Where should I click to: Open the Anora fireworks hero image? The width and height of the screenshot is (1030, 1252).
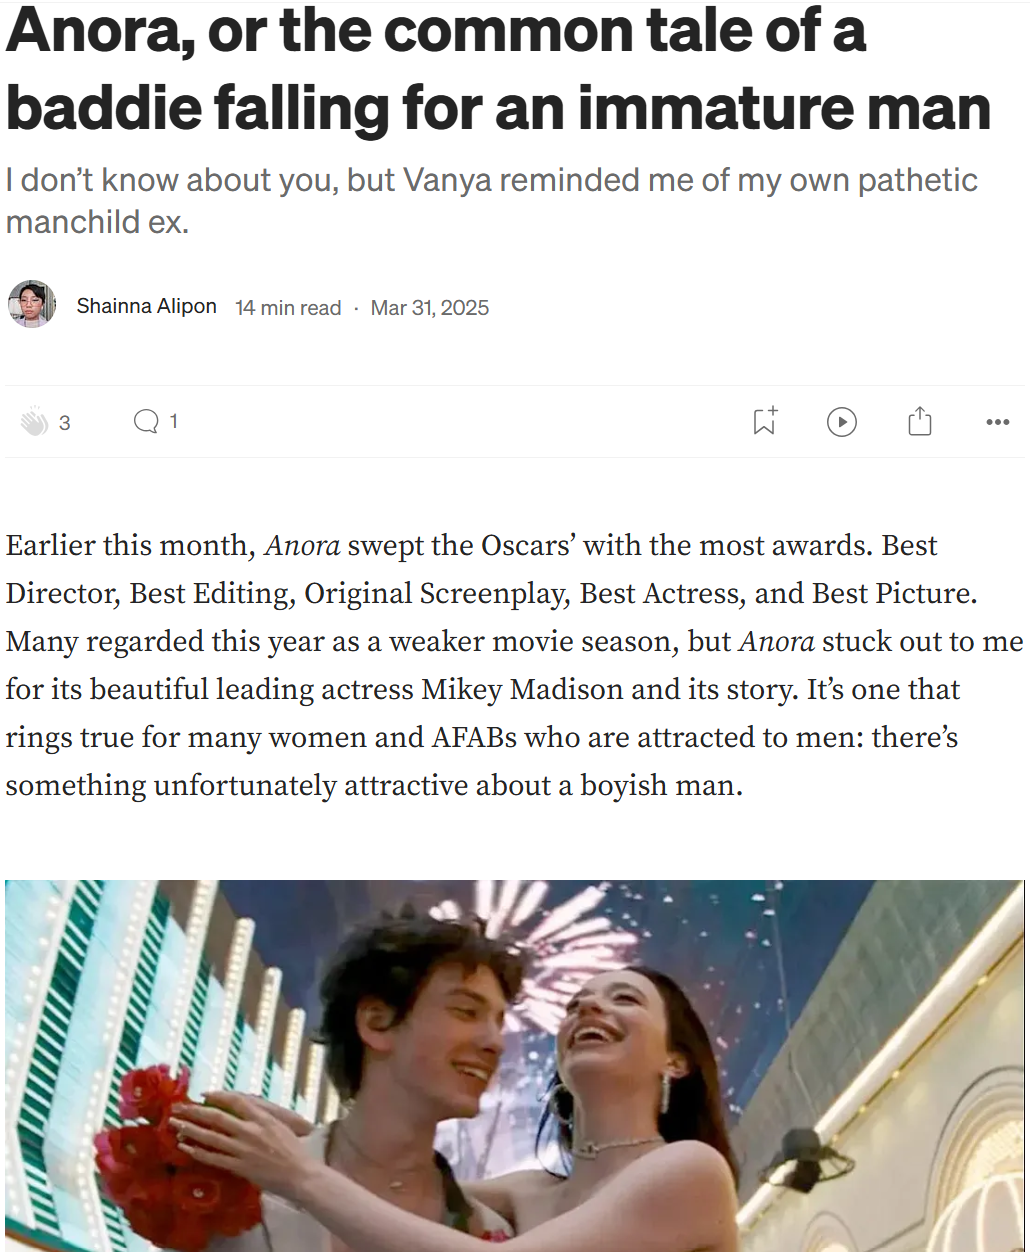click(515, 1065)
